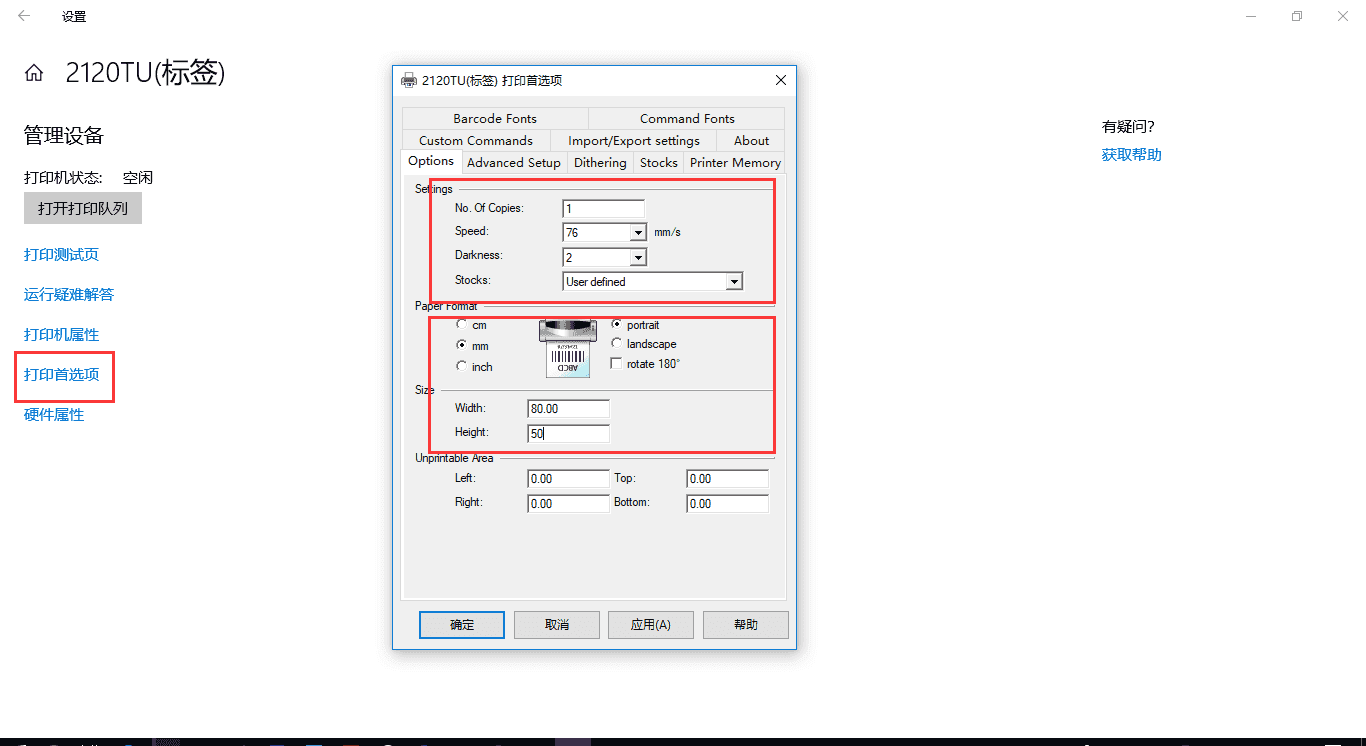Click the Width input field
The width and height of the screenshot is (1366, 746).
(x=568, y=409)
